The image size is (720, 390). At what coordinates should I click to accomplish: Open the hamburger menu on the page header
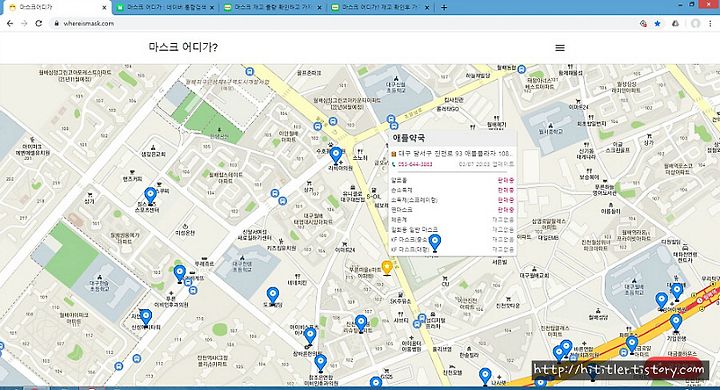click(x=560, y=48)
